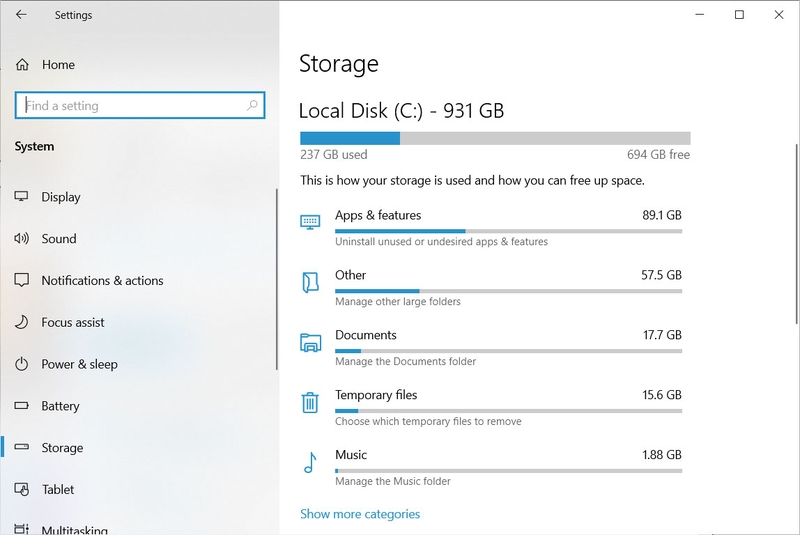
Task: Click the Local Disk usage bar
Action: point(495,138)
